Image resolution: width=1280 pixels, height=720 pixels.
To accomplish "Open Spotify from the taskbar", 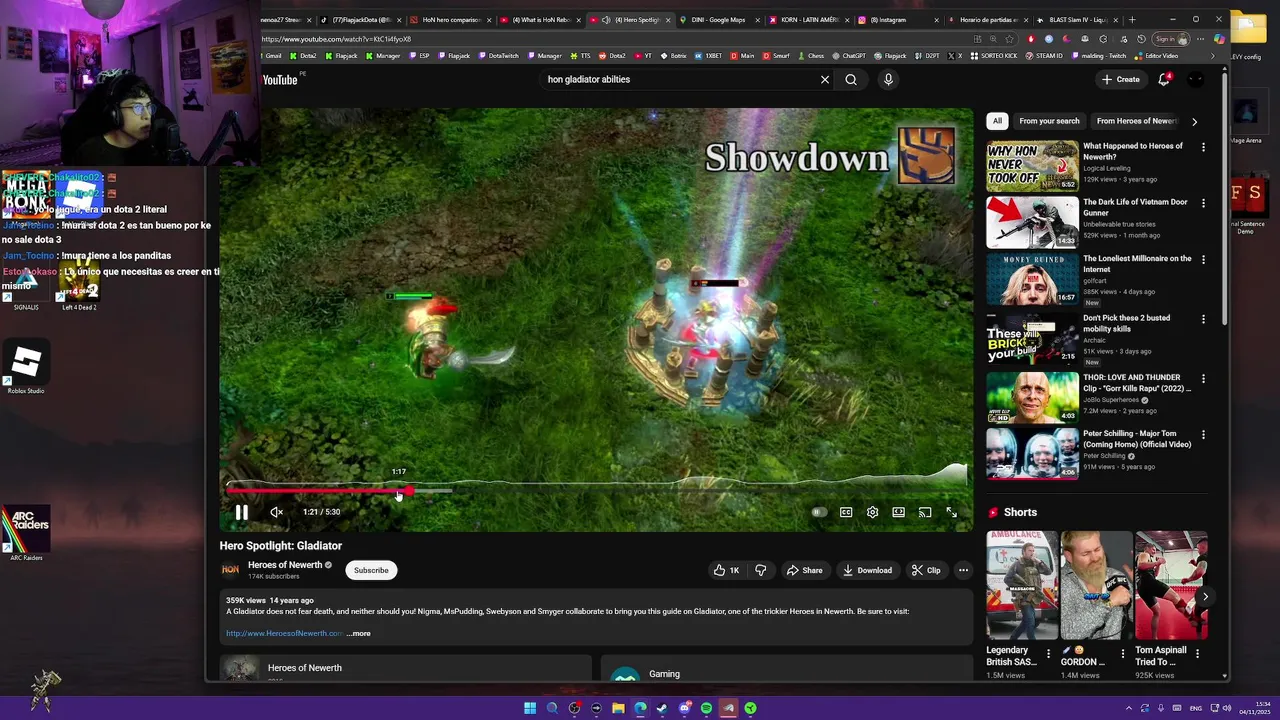I will click(706, 708).
